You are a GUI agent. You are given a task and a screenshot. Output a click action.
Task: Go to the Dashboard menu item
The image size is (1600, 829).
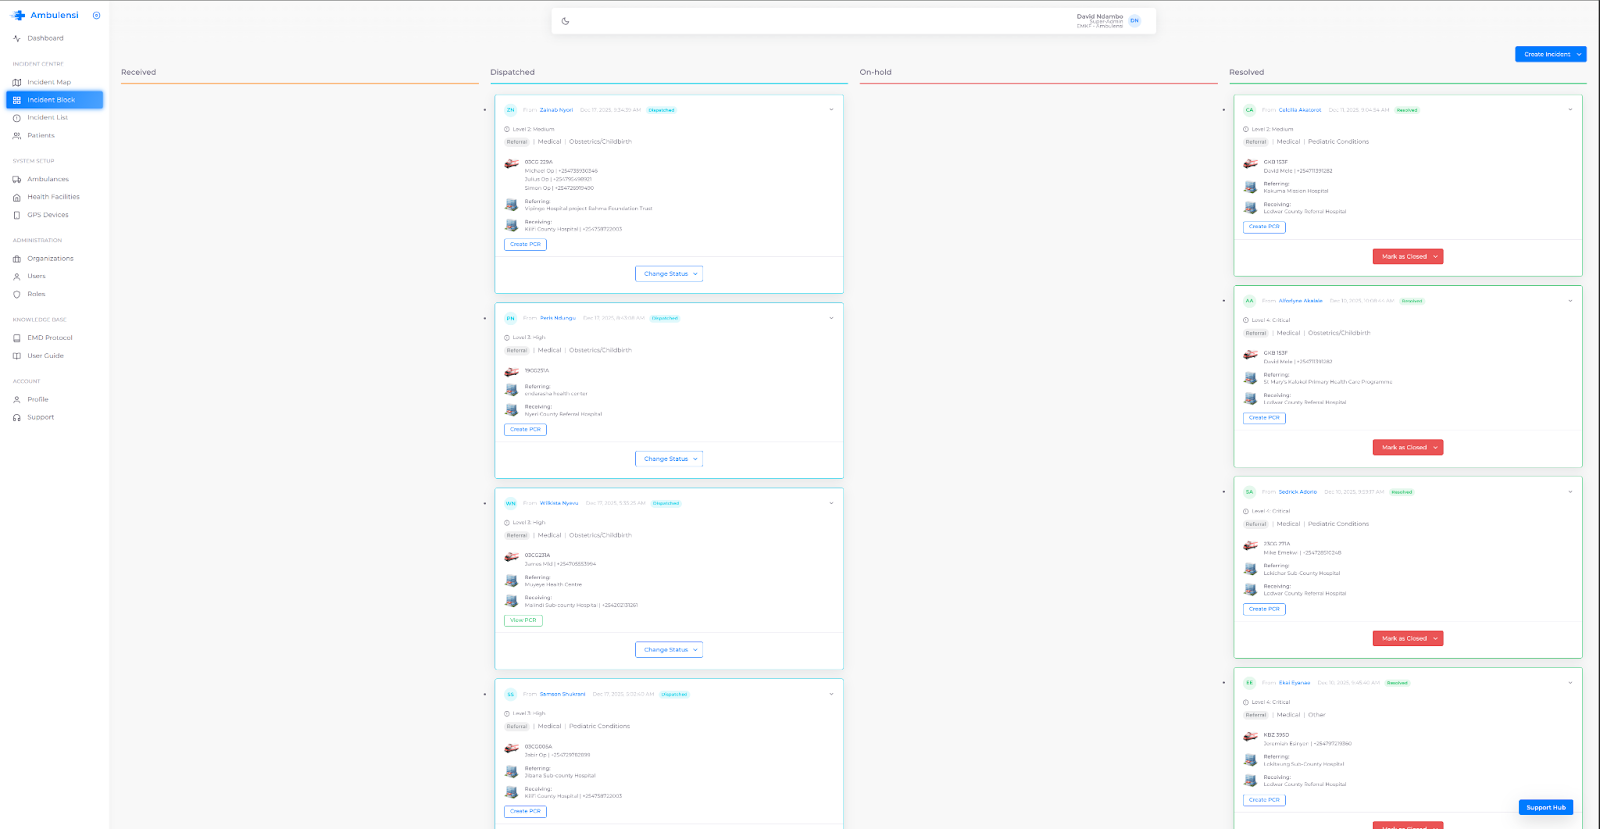45,39
